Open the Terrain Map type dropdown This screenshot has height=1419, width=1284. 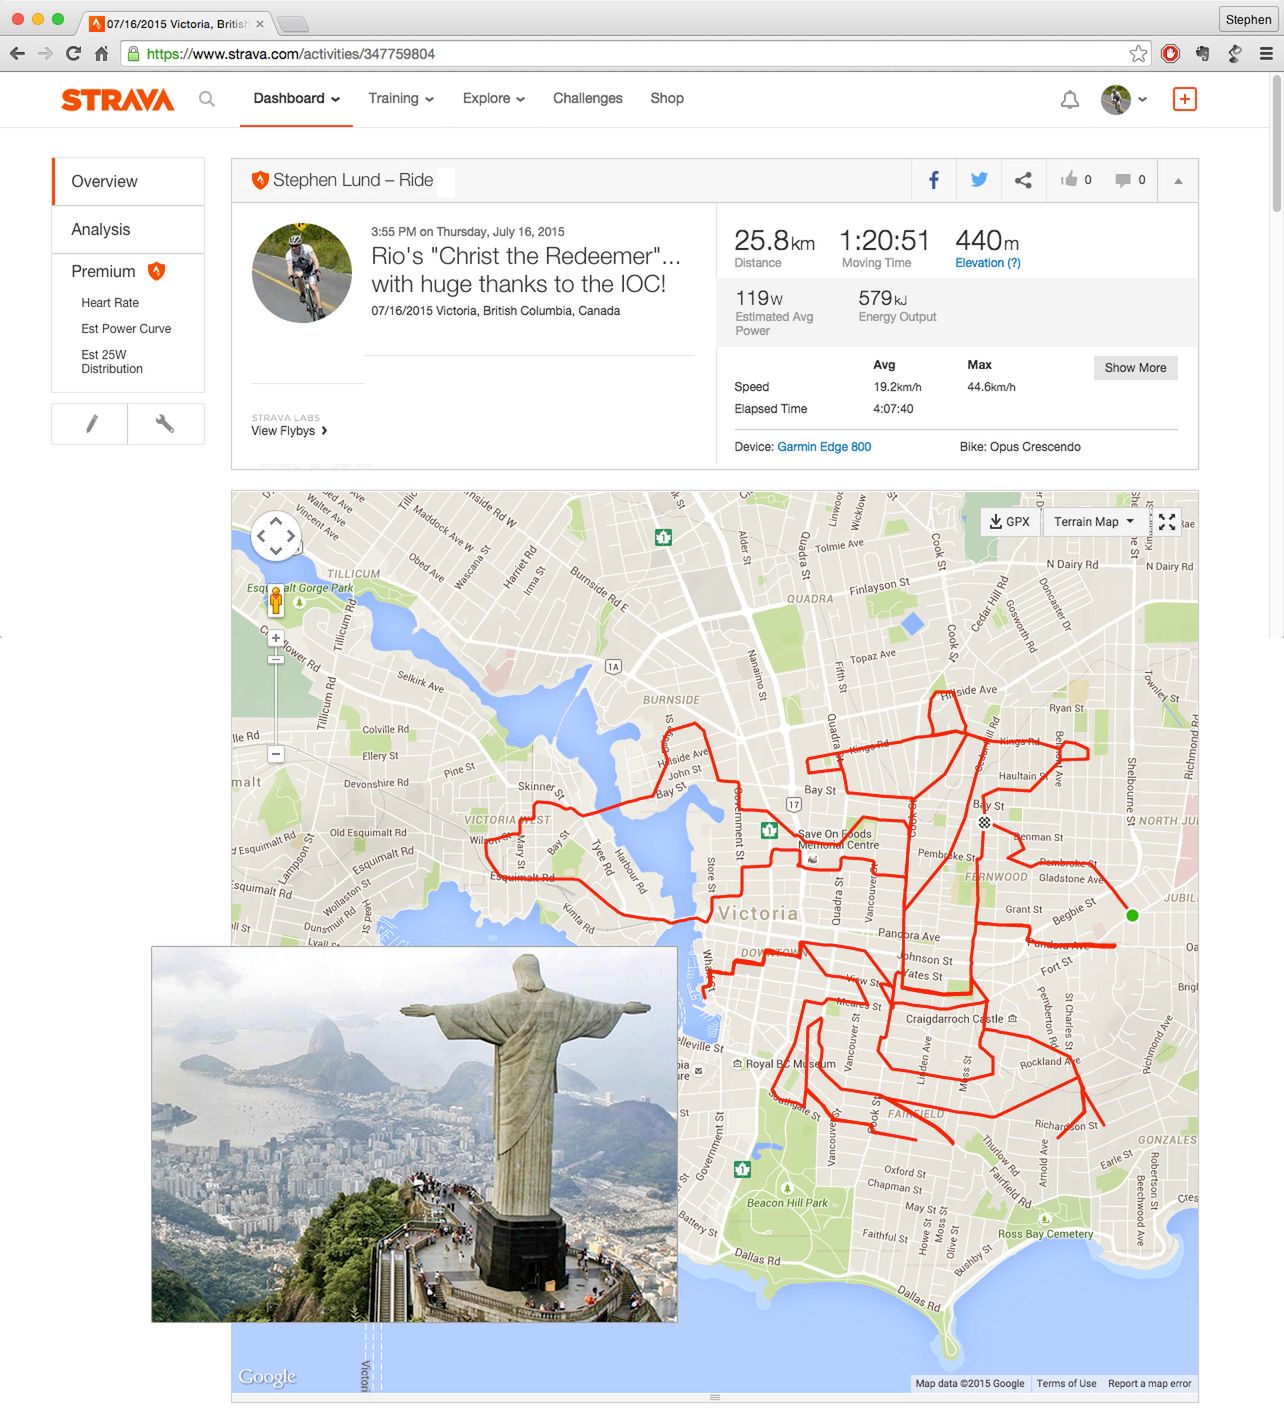[x=1094, y=522]
